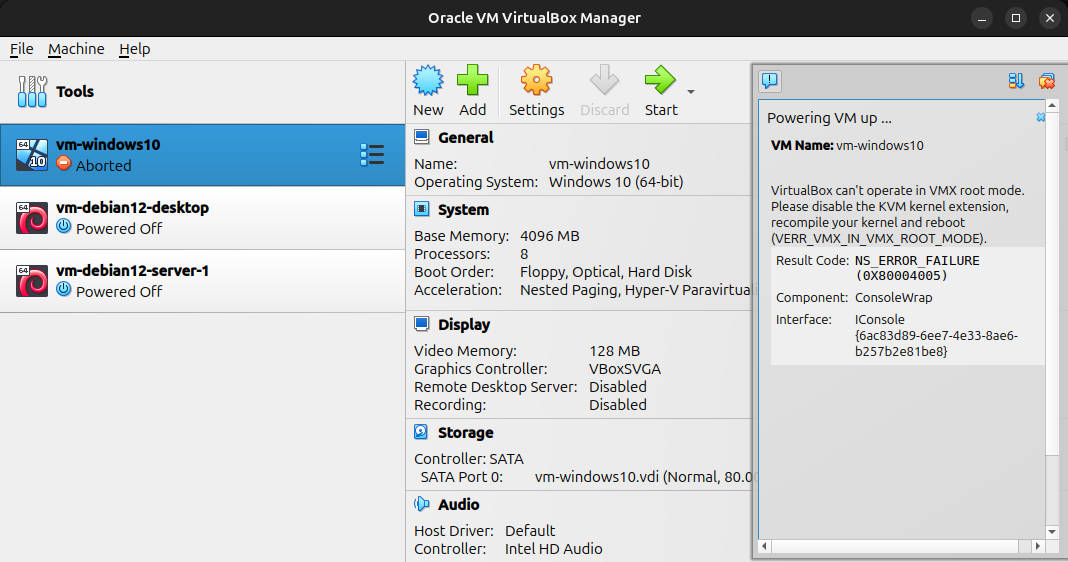Open the Help menu

[x=134, y=49]
